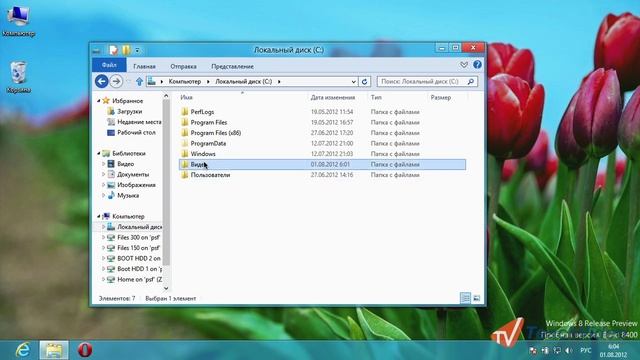Click Локальный диск (C:) breadcrumb segment
Screen dimensions: 640x360
pyautogui.click(x=243, y=81)
